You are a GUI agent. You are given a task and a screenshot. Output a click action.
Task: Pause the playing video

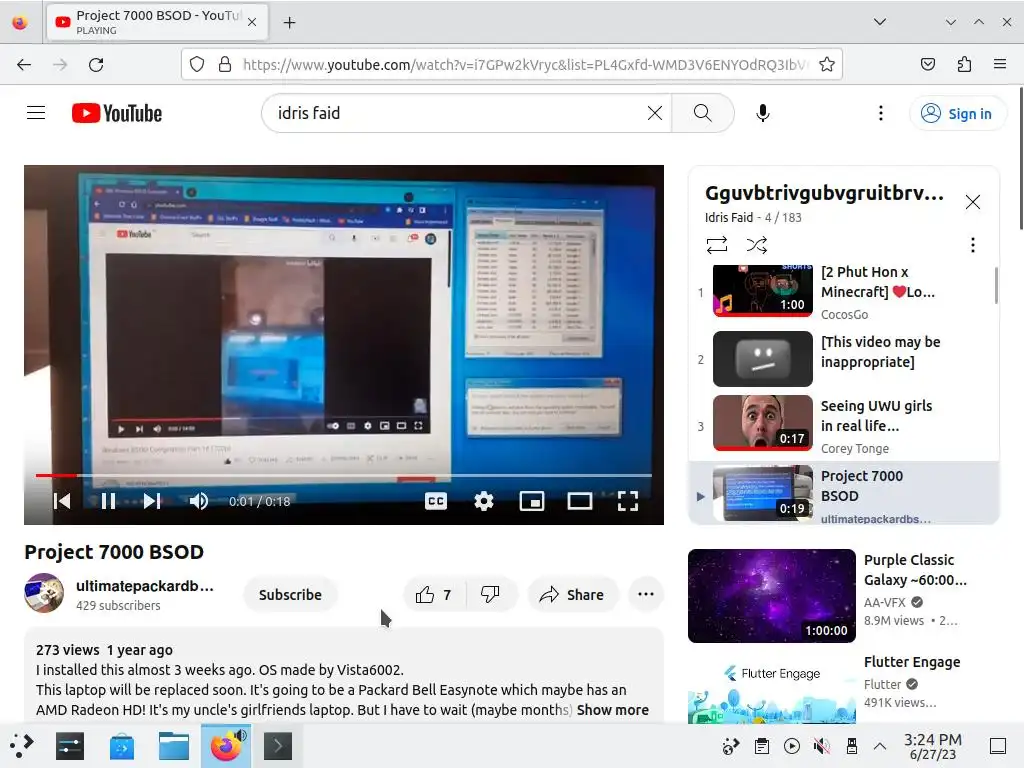coord(108,501)
